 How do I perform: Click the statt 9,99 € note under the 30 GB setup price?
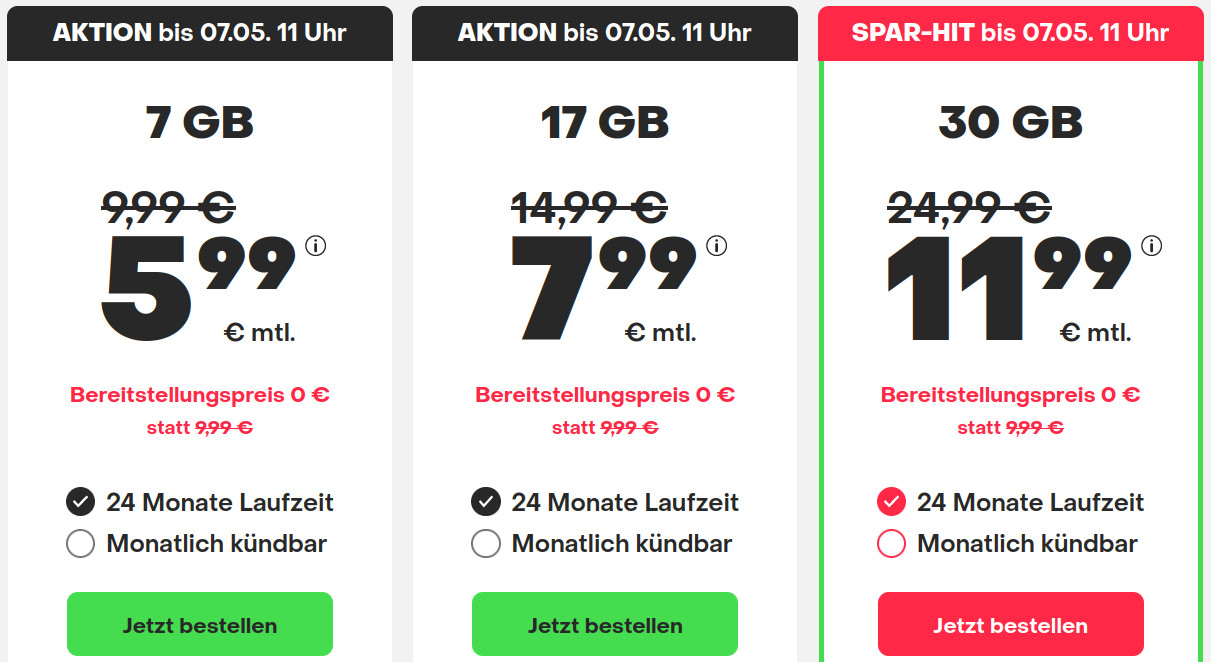click(x=1010, y=427)
